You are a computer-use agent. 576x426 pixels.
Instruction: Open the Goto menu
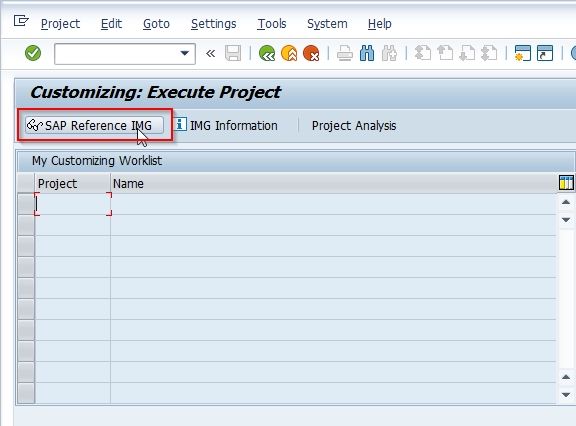click(156, 24)
